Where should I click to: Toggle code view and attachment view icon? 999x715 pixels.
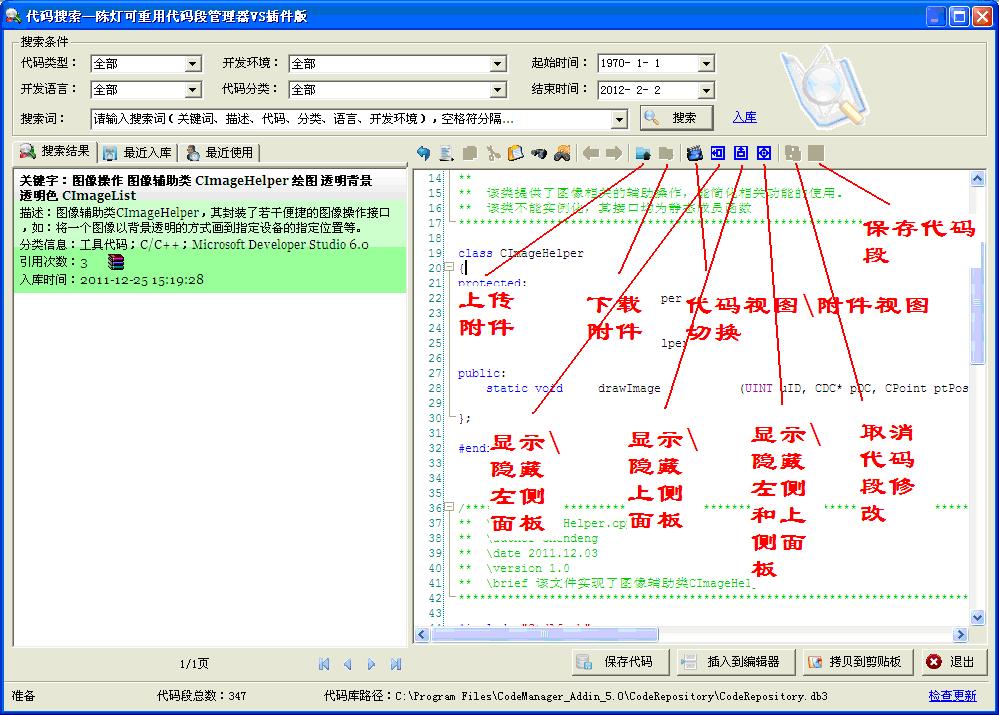pos(694,153)
